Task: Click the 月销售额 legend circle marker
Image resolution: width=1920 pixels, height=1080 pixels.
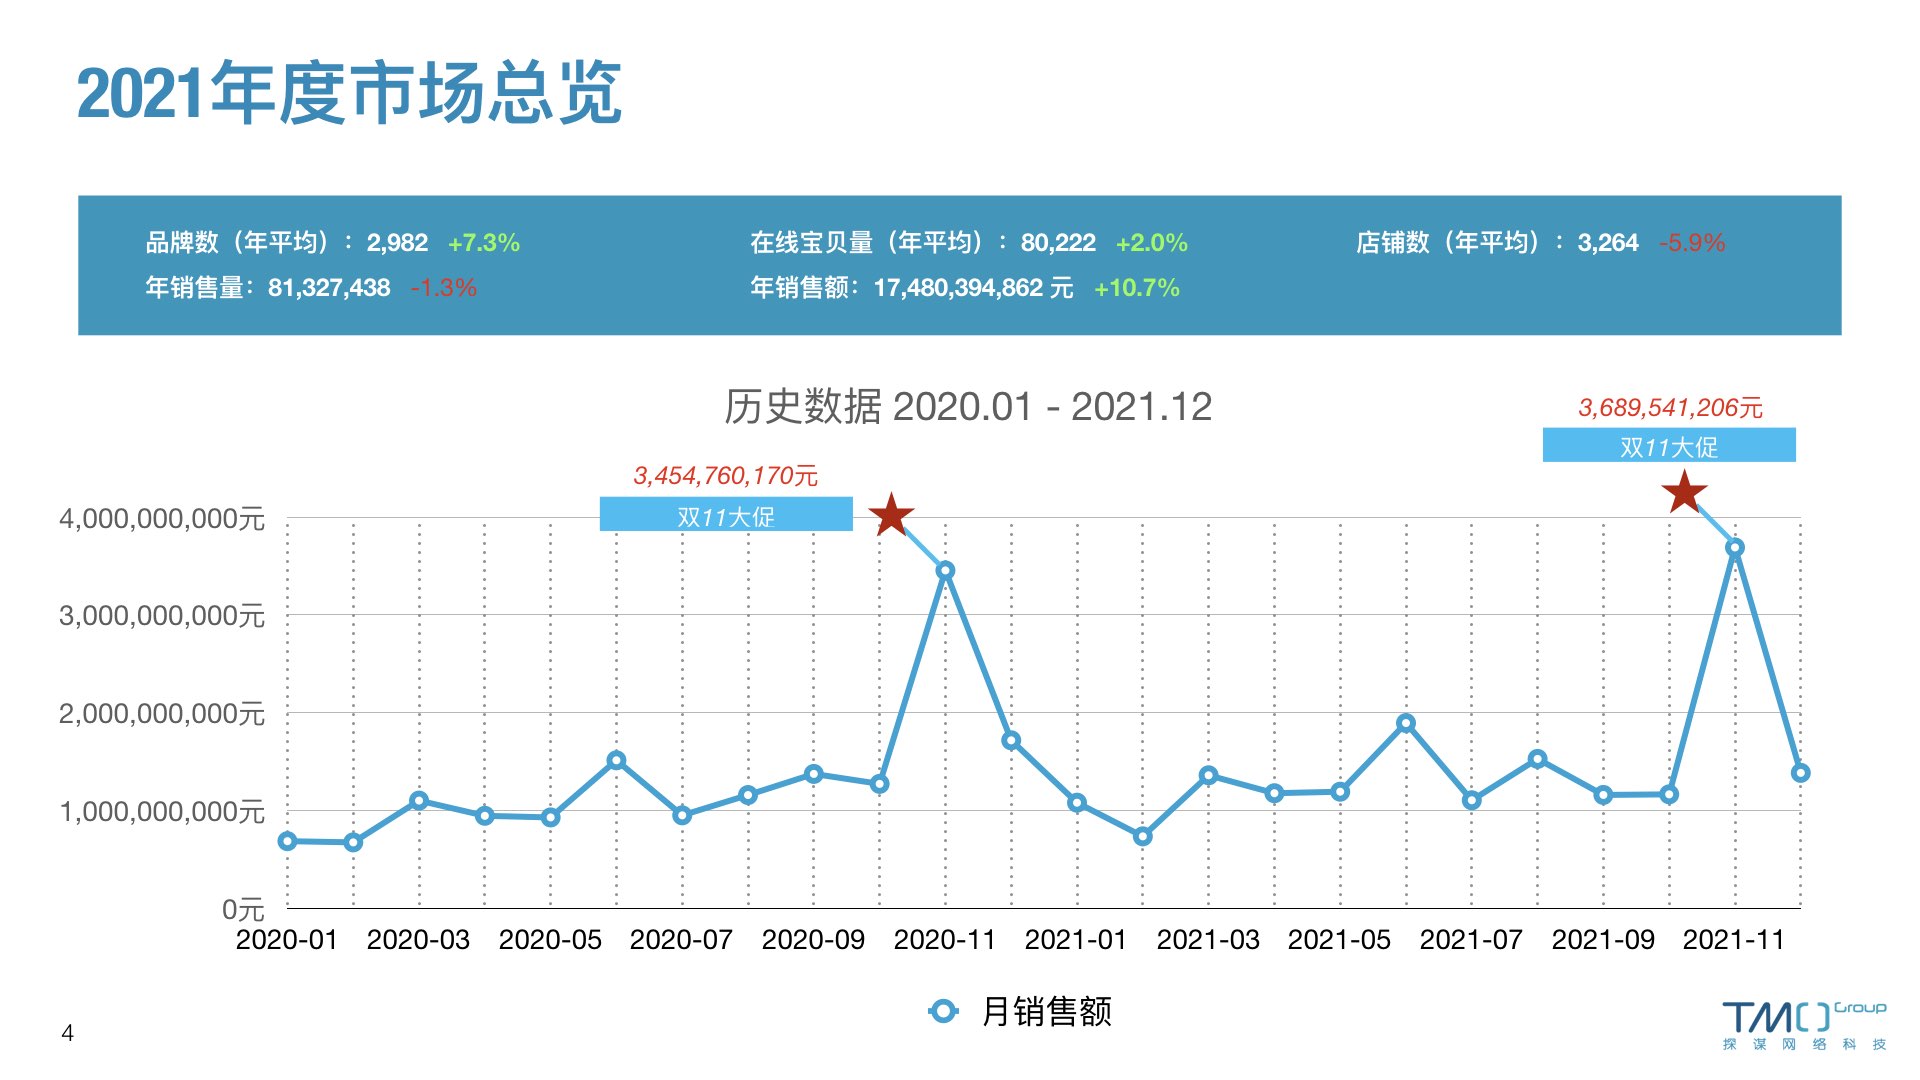Action: pos(943,1011)
